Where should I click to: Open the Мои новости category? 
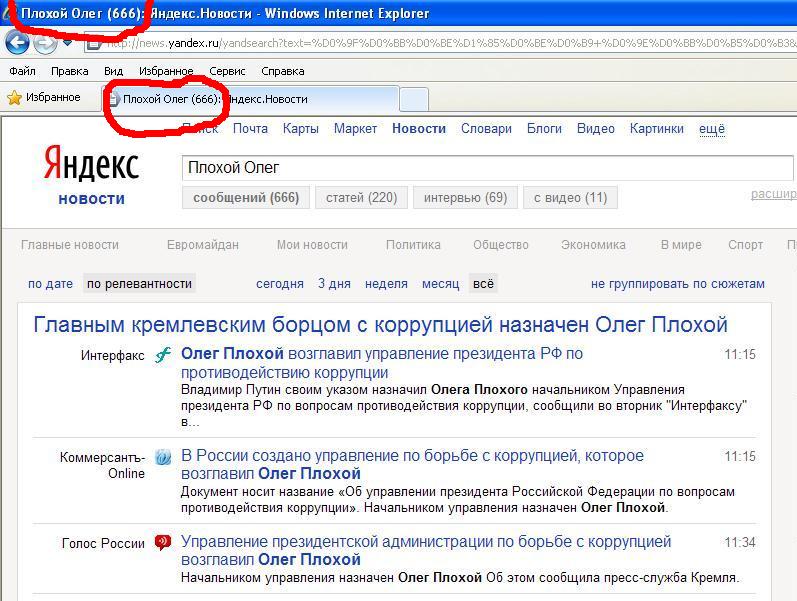pyautogui.click(x=312, y=245)
